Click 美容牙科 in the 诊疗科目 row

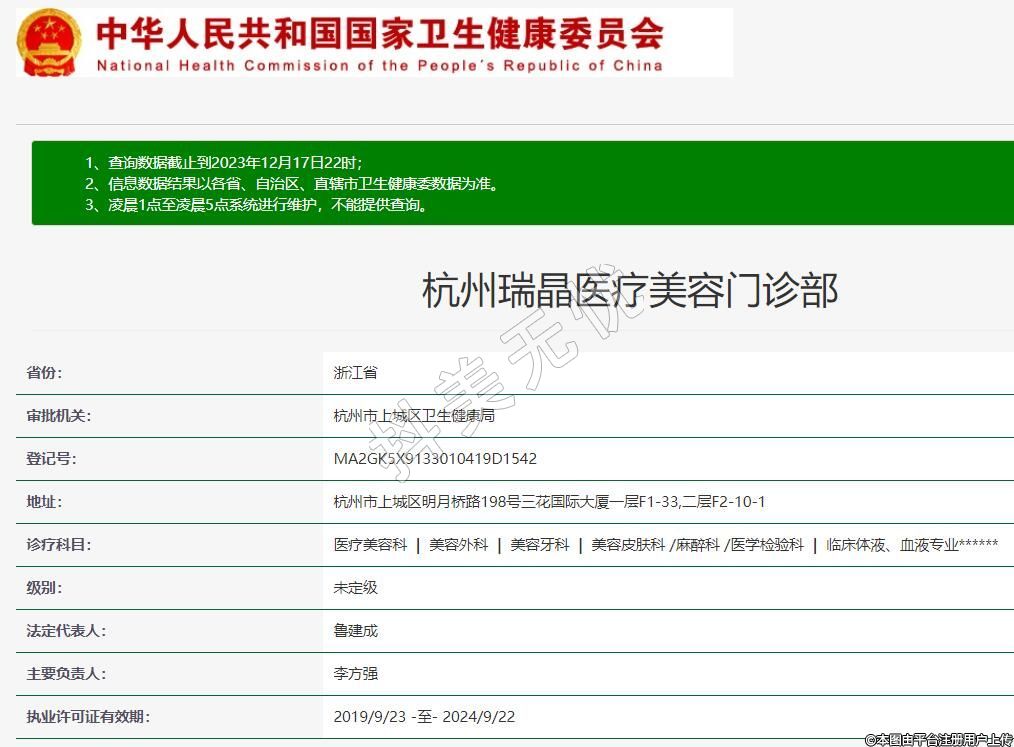coord(540,545)
